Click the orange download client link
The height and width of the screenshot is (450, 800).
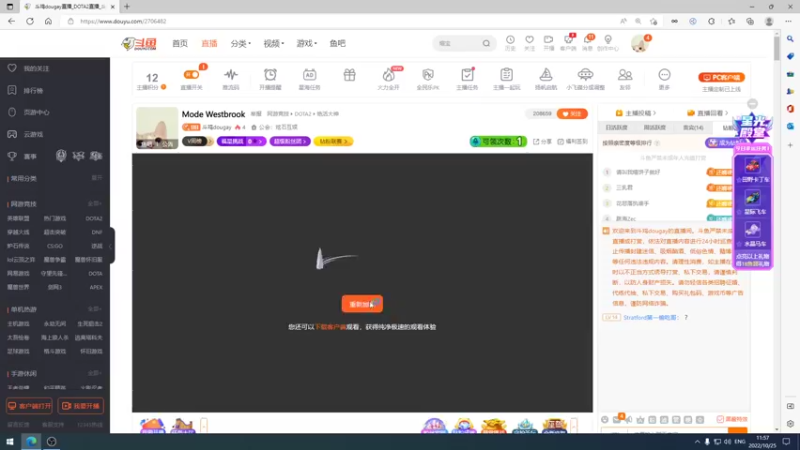point(330,327)
